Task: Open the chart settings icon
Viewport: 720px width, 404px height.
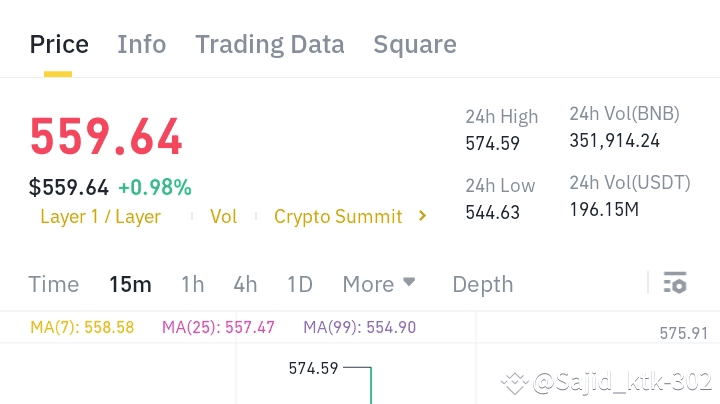Action: point(675,284)
